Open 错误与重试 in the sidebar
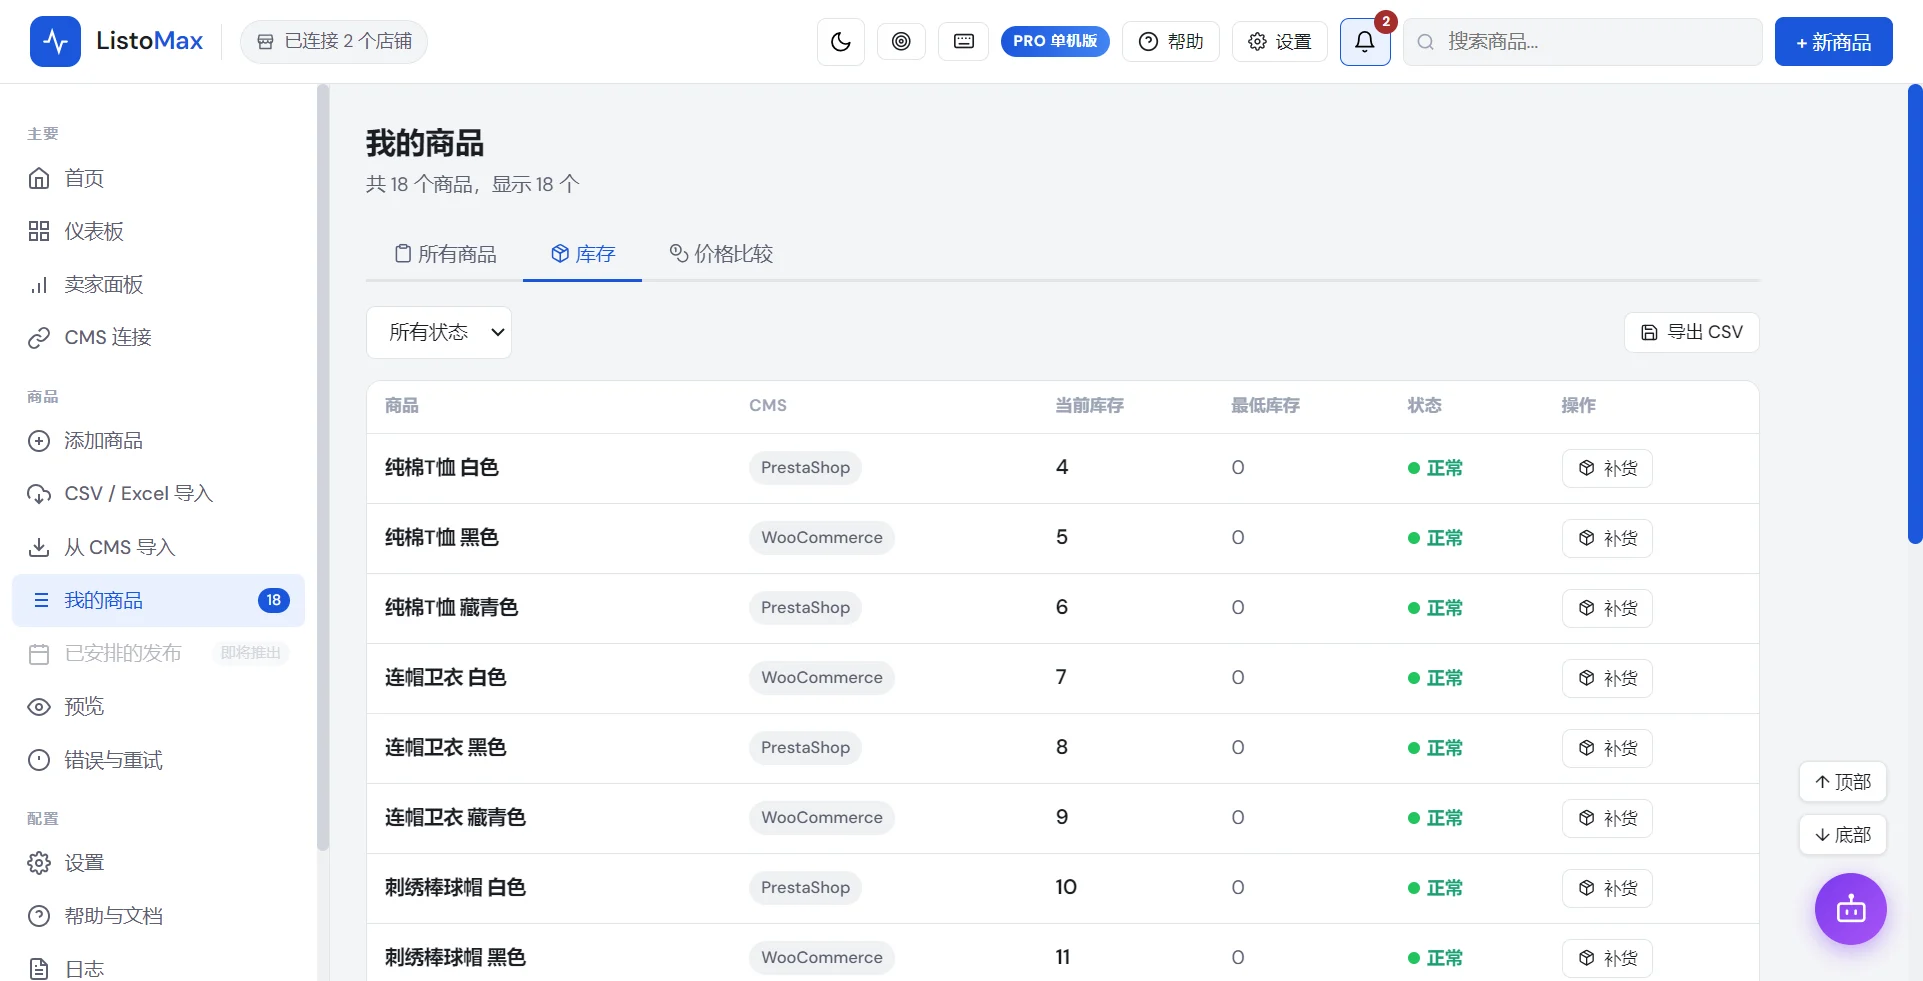 pos(158,760)
